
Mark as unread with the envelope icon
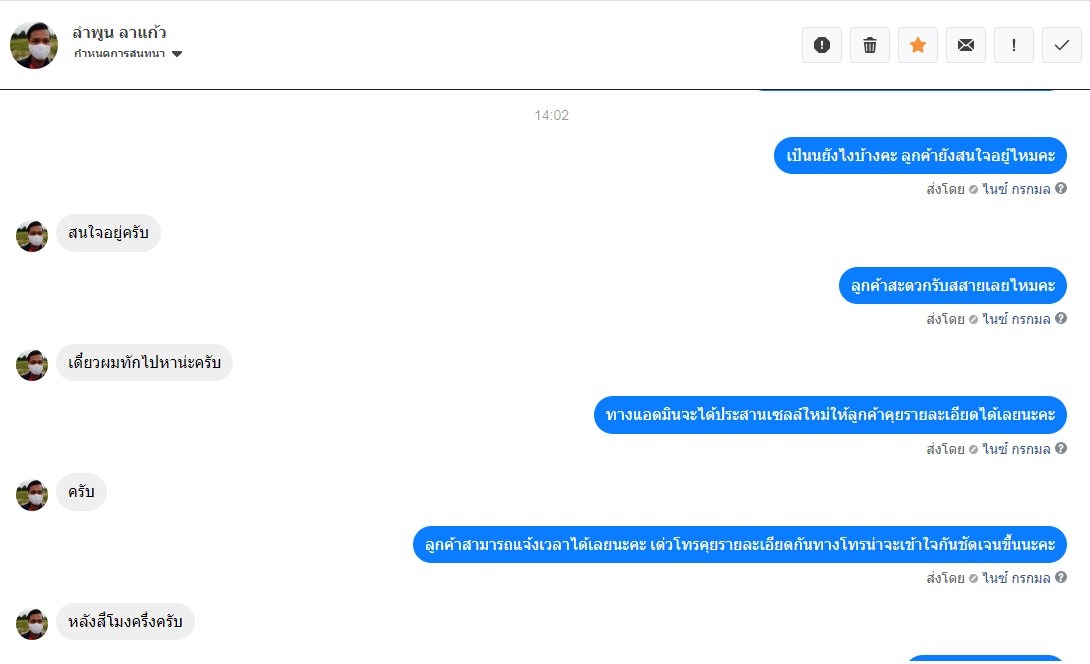[966, 45]
